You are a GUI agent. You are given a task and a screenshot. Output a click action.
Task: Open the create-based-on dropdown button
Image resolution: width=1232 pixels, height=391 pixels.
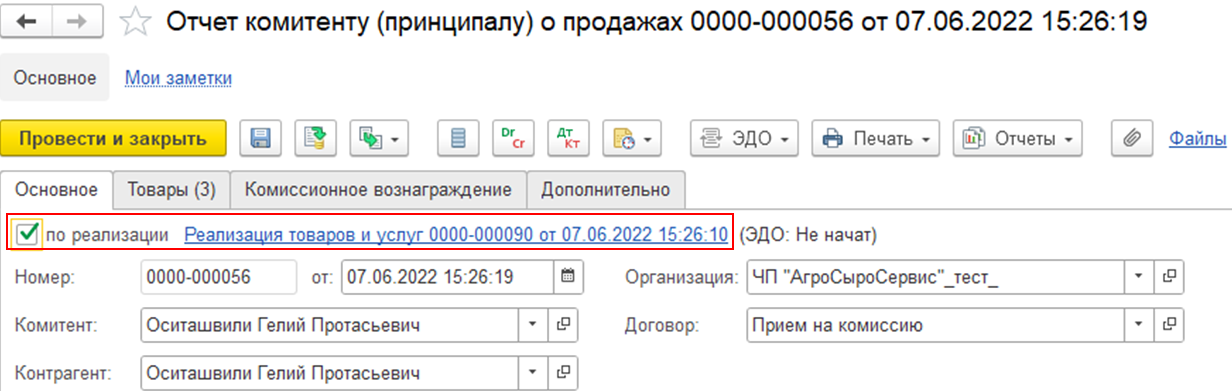click(x=379, y=139)
